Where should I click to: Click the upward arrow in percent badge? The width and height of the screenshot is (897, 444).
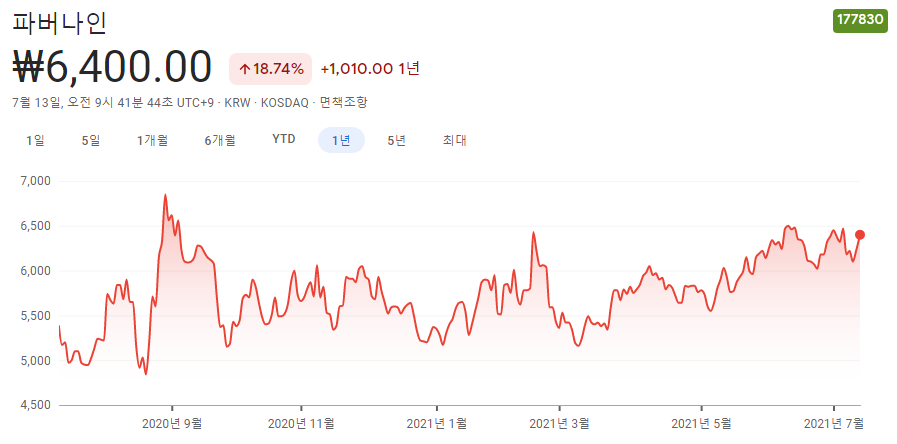tap(244, 70)
